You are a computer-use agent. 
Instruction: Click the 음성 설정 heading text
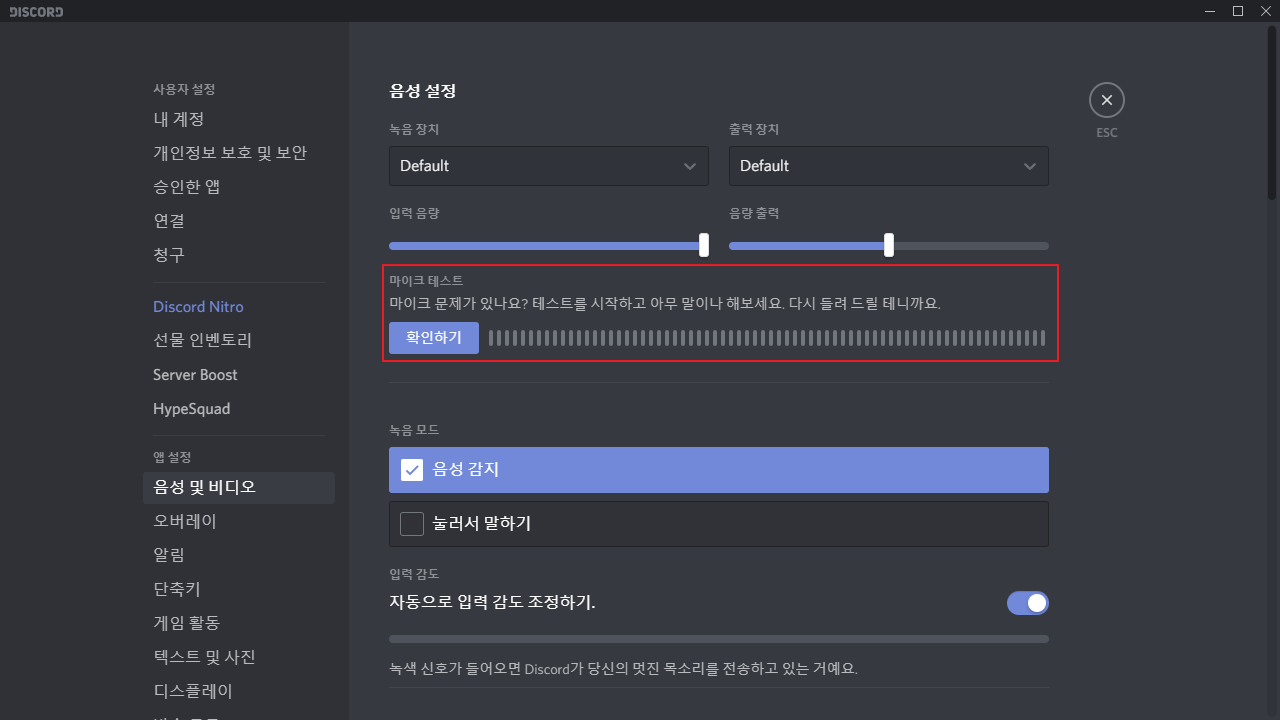(422, 91)
